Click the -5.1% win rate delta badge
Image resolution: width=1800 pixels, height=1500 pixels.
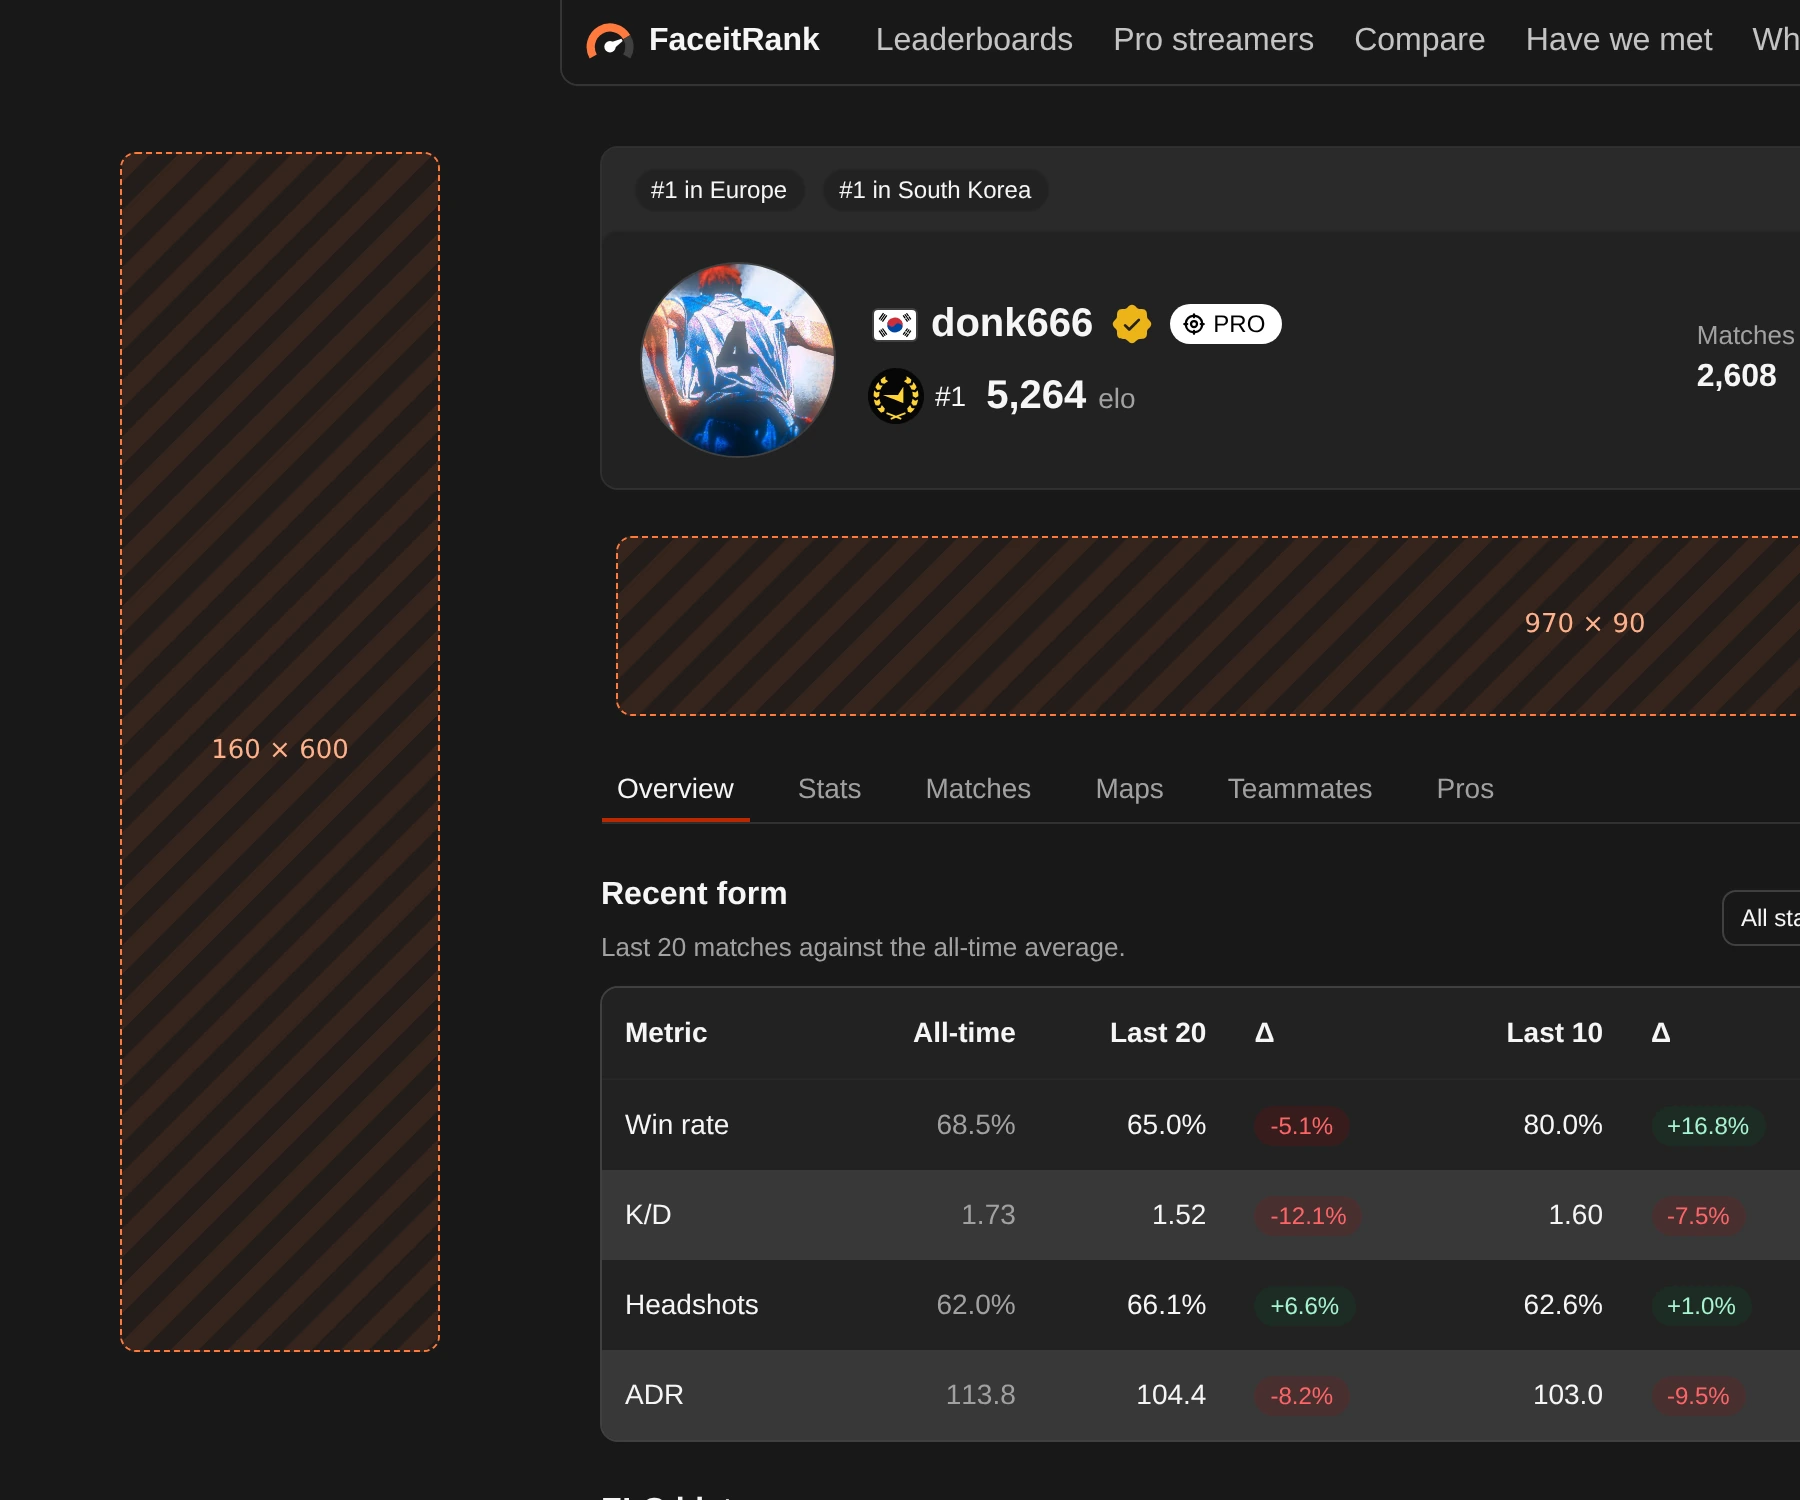pos(1301,1126)
